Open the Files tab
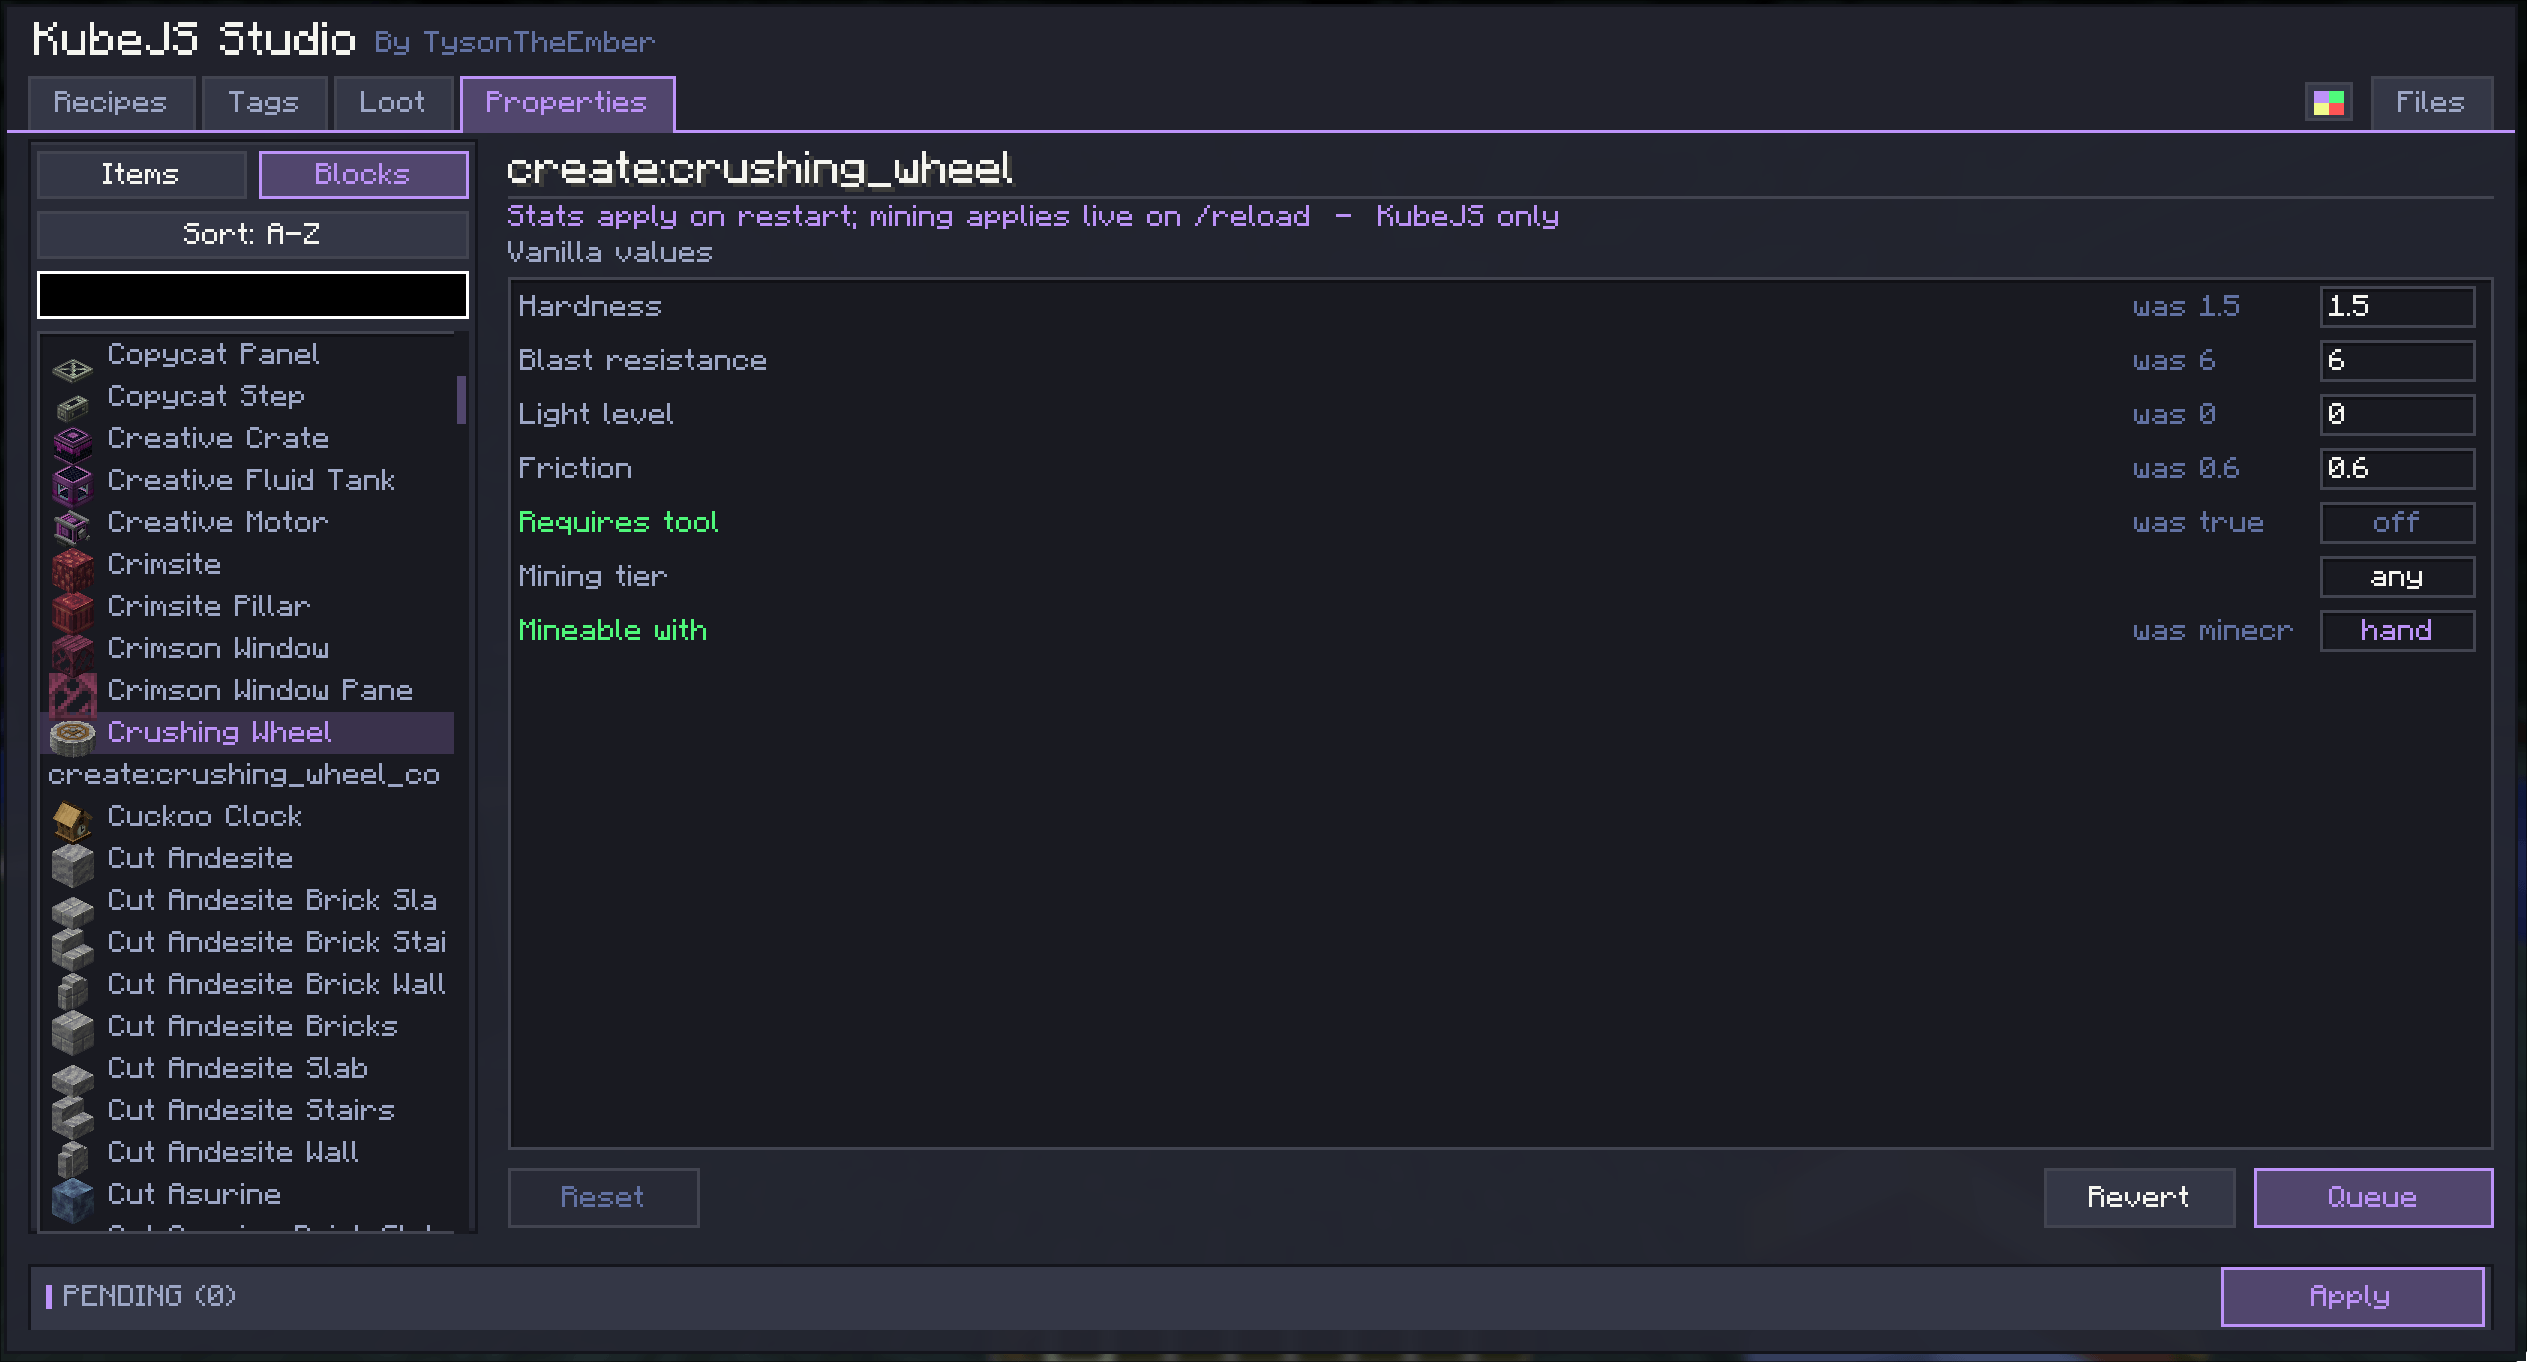This screenshot has height=1362, width=2527. 2431,103
